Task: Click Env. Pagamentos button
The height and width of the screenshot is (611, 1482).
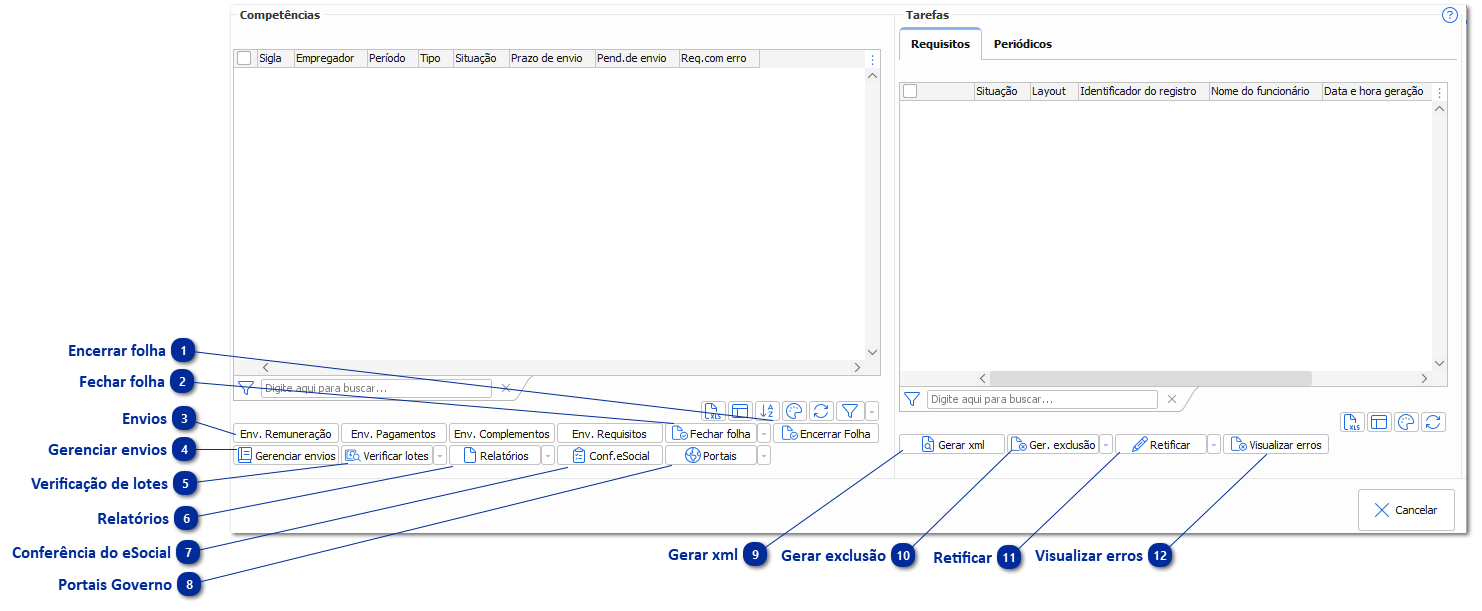Action: [x=393, y=434]
